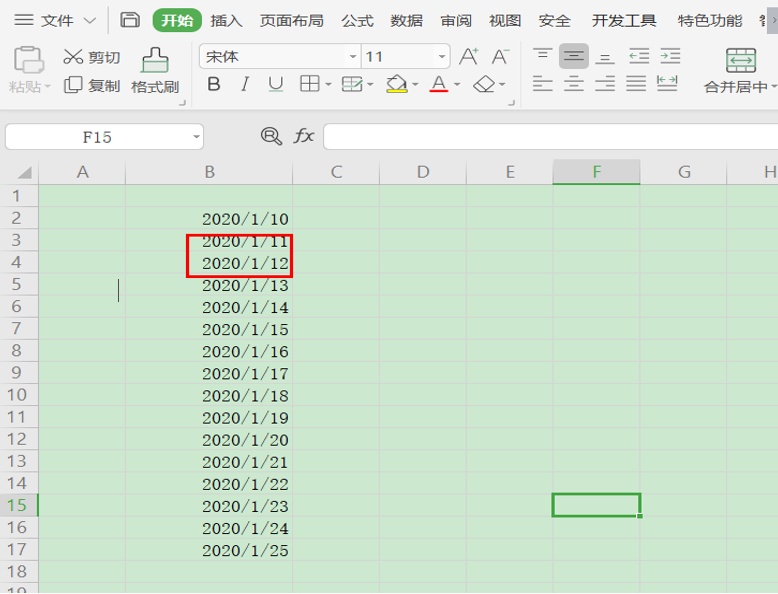
Task: Toggle underline formatting
Action: (276, 84)
